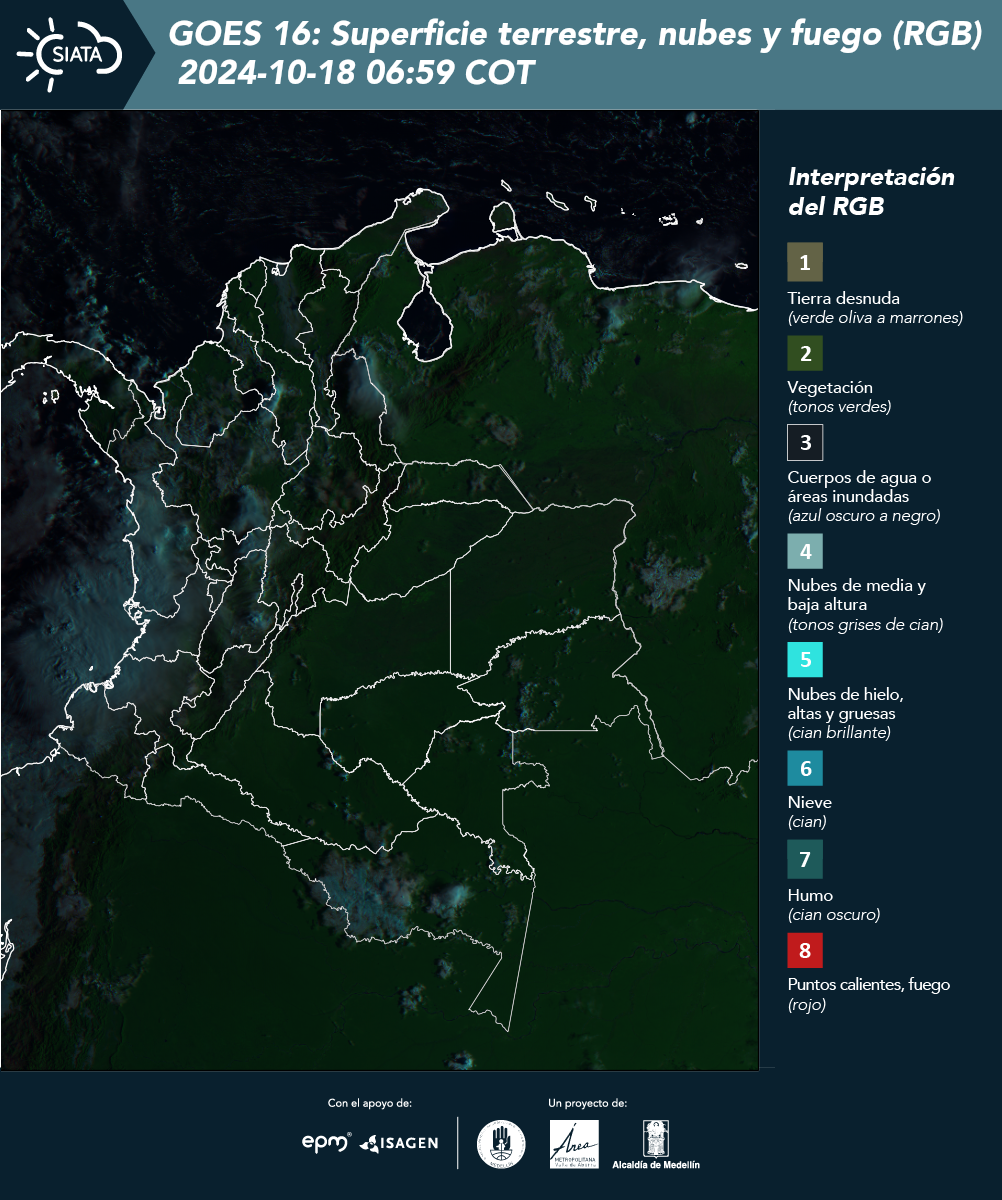This screenshot has width=1002, height=1200.
Task: Click the timestamp "2024-10-18 06:59 COT"
Action: 357,73
